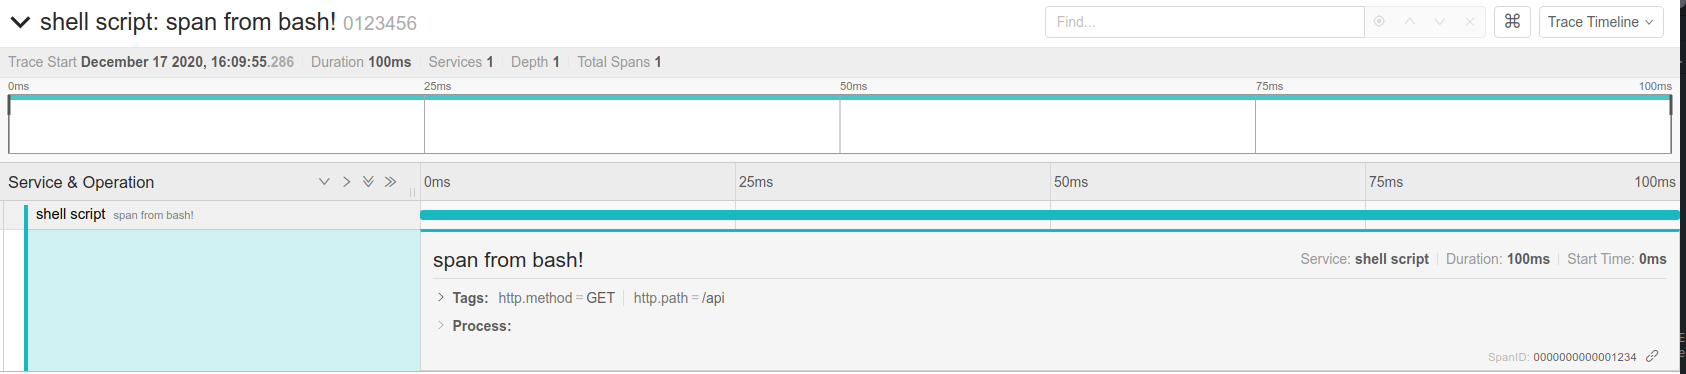Screen dimensions: 1686x374
Task: Collapse one level with right chevron
Action: tap(346, 182)
